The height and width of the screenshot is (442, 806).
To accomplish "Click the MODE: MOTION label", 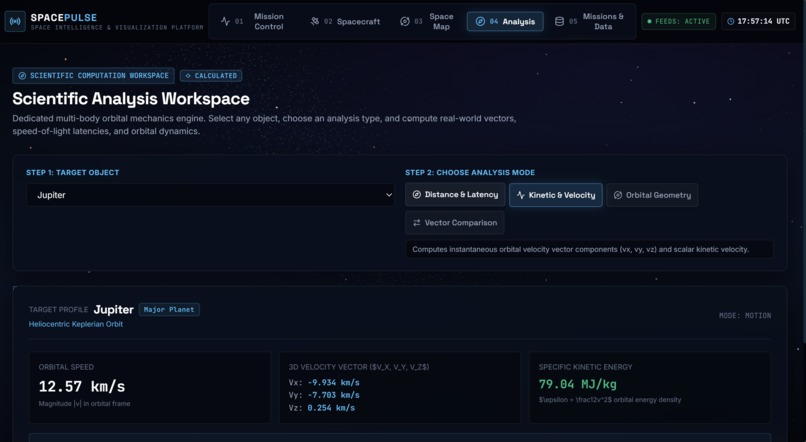I will click(x=745, y=316).
